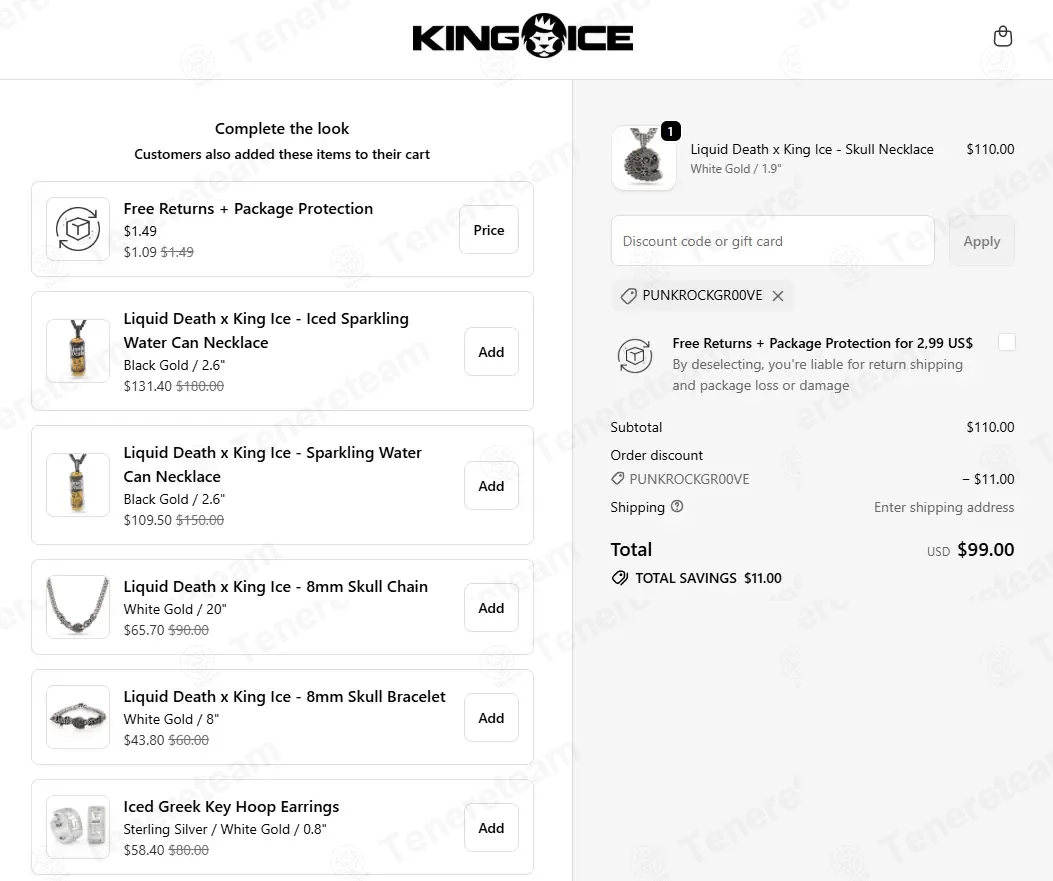
Task: View the Greek Key Hoop Earrings thumbnail
Action: click(78, 827)
